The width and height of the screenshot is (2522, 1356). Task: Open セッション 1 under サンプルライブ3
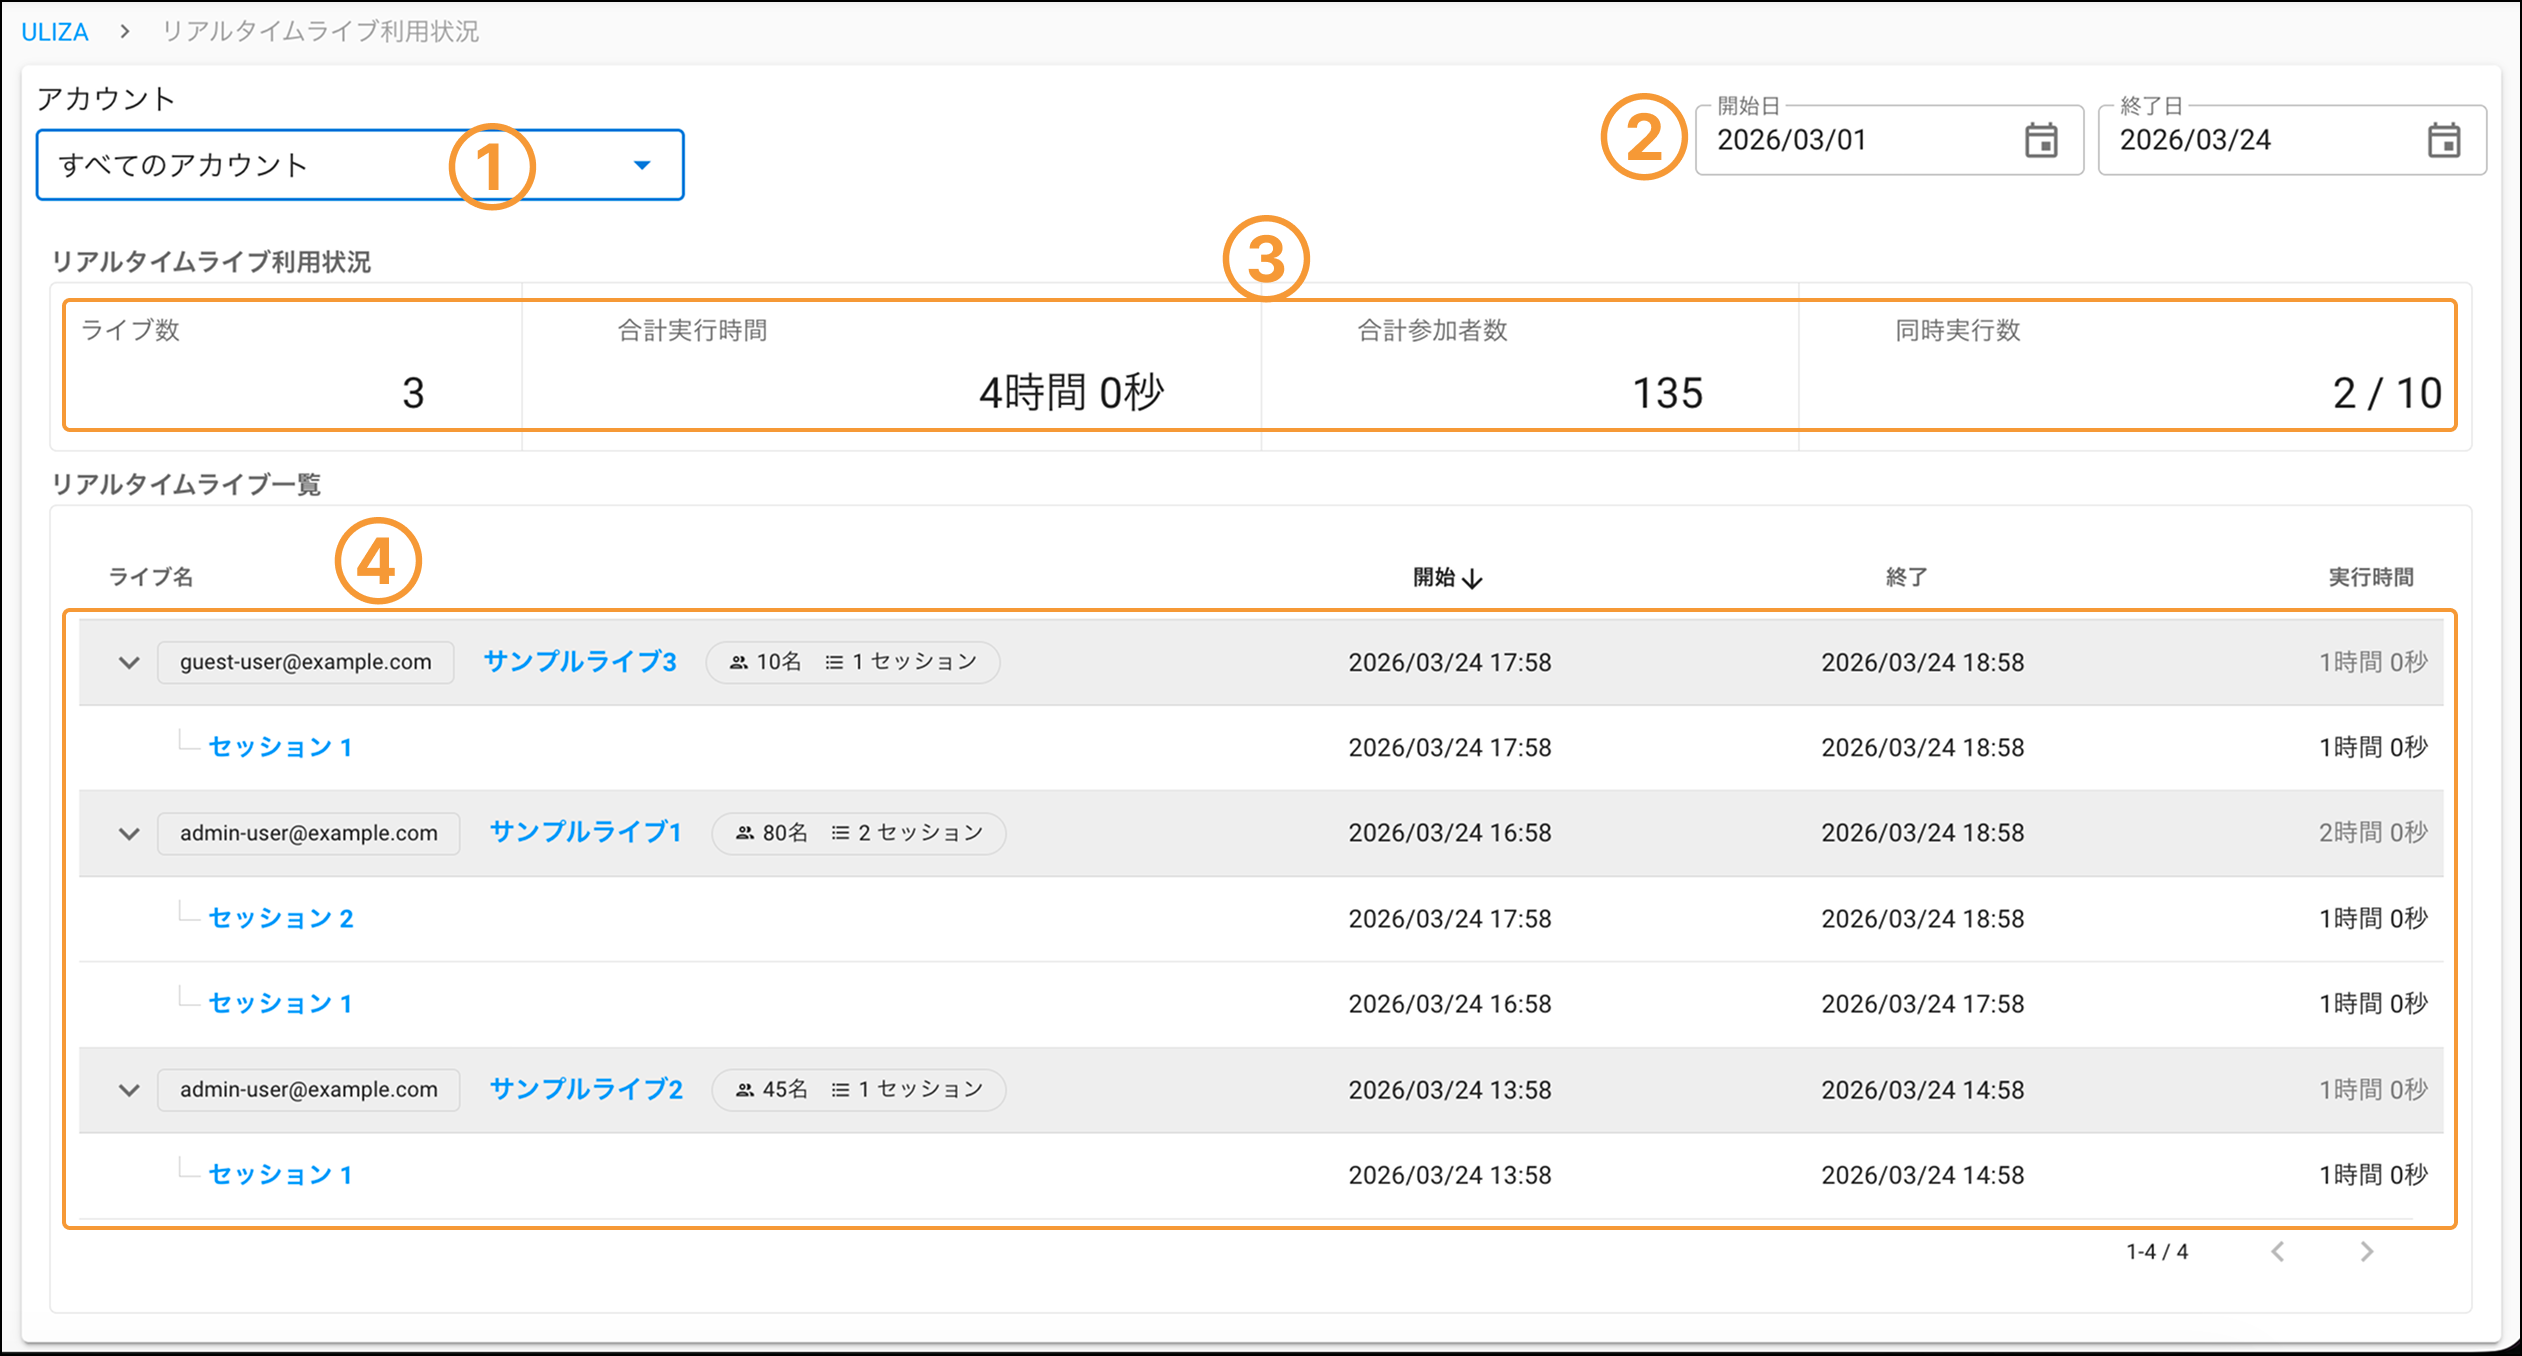280,747
